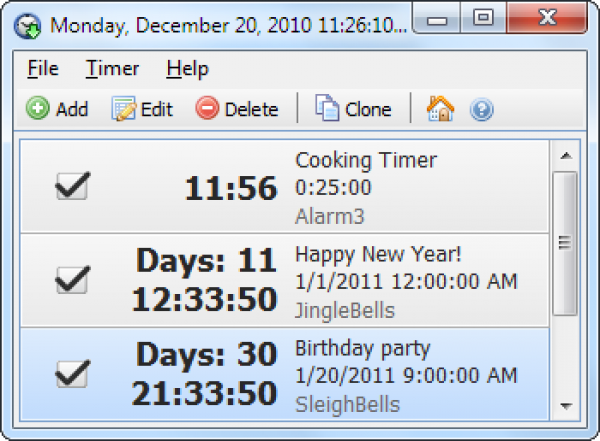The width and height of the screenshot is (600, 441).
Task: Open help via blue question icon
Action: pos(481,109)
